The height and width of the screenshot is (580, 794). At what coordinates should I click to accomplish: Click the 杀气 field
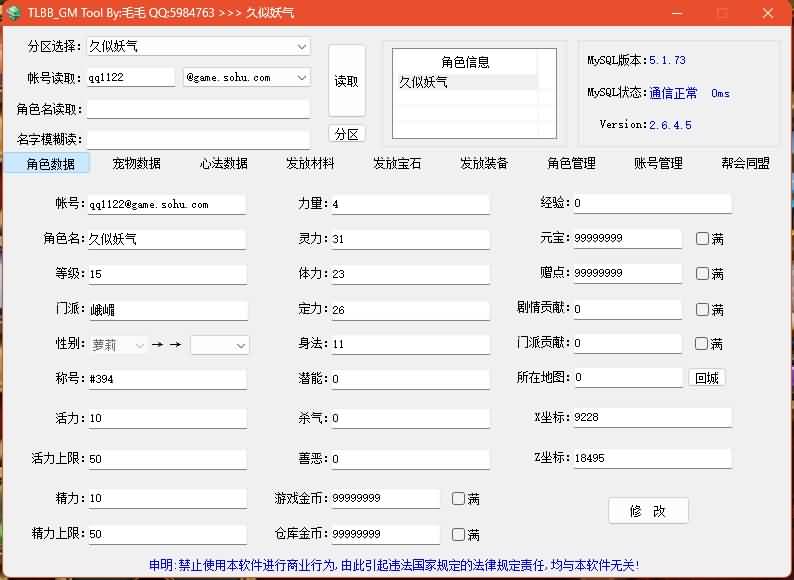(411, 418)
